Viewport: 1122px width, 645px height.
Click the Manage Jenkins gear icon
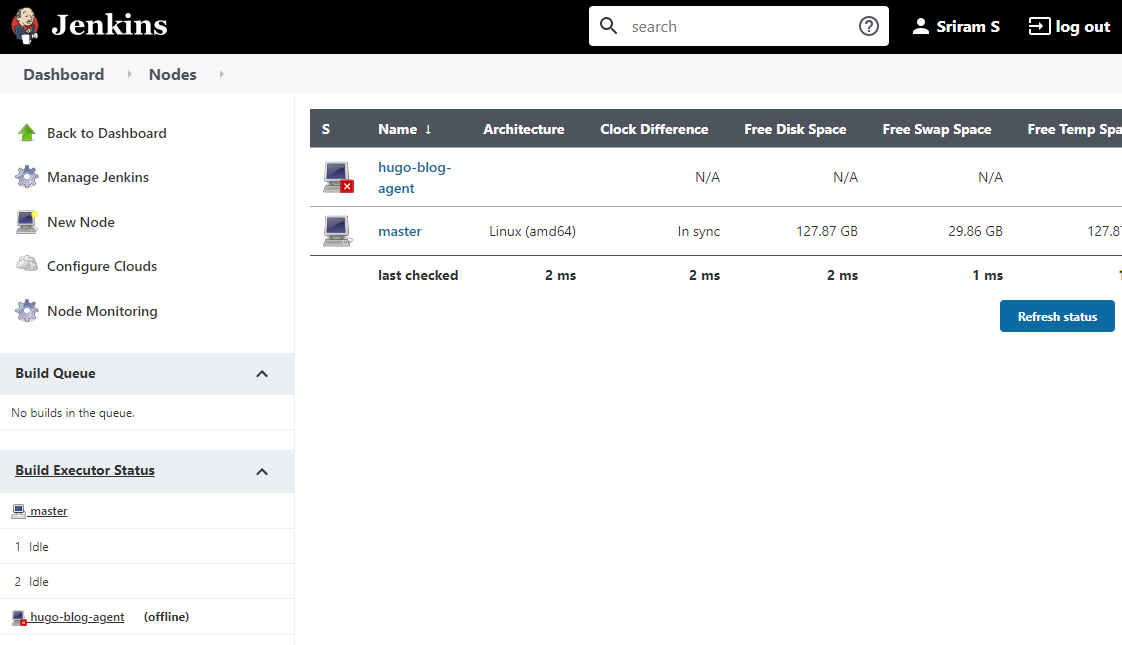pyautogui.click(x=26, y=177)
